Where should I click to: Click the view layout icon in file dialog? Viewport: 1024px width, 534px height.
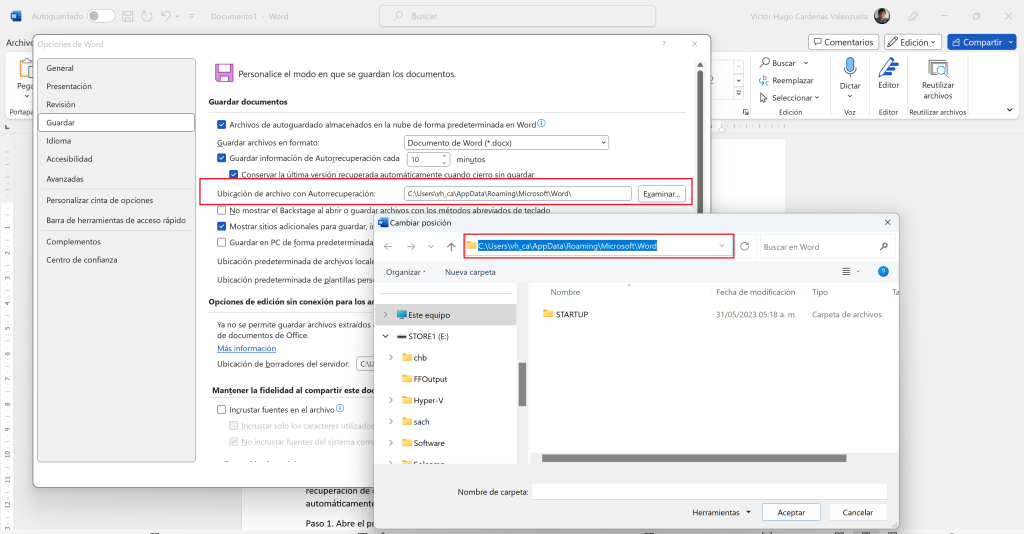(846, 272)
